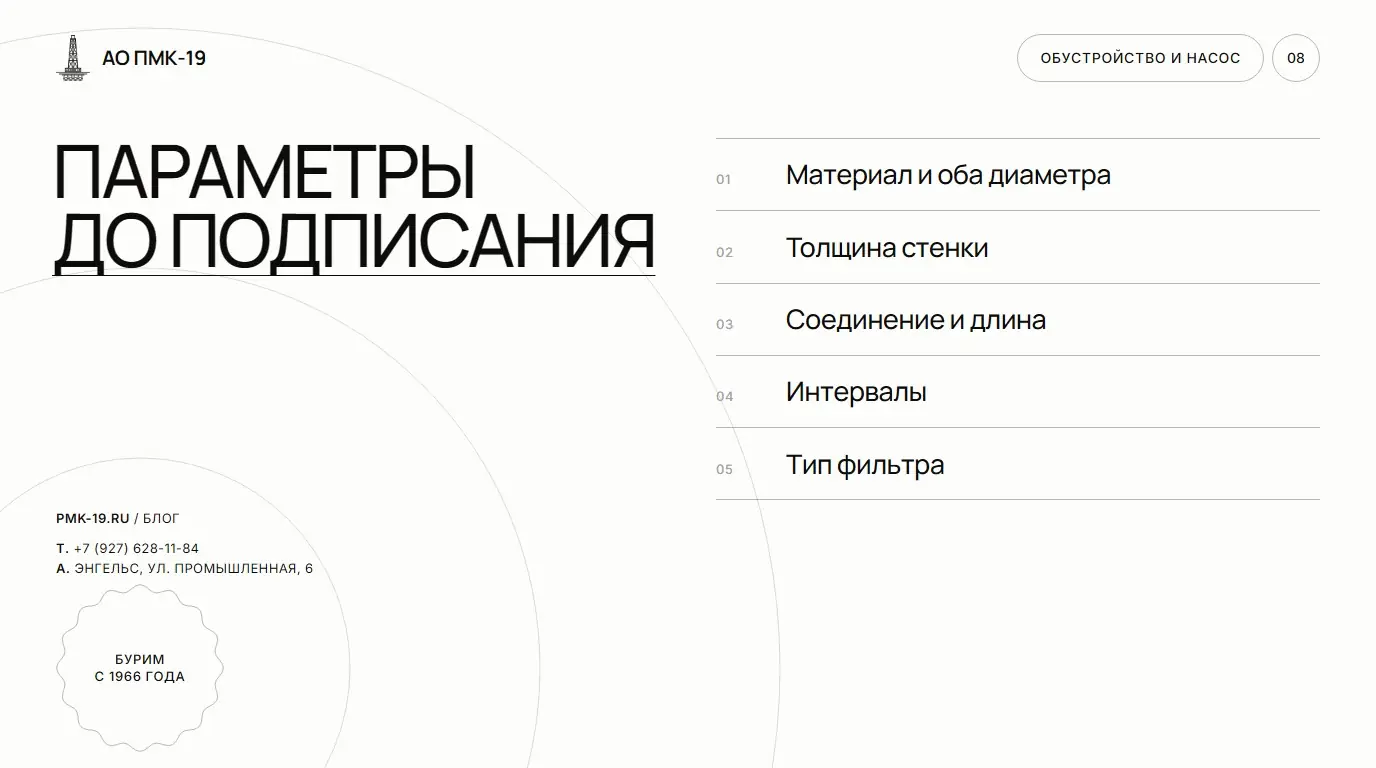Choose the Соединение и длина row
The image size is (1376, 768).
tap(1018, 320)
